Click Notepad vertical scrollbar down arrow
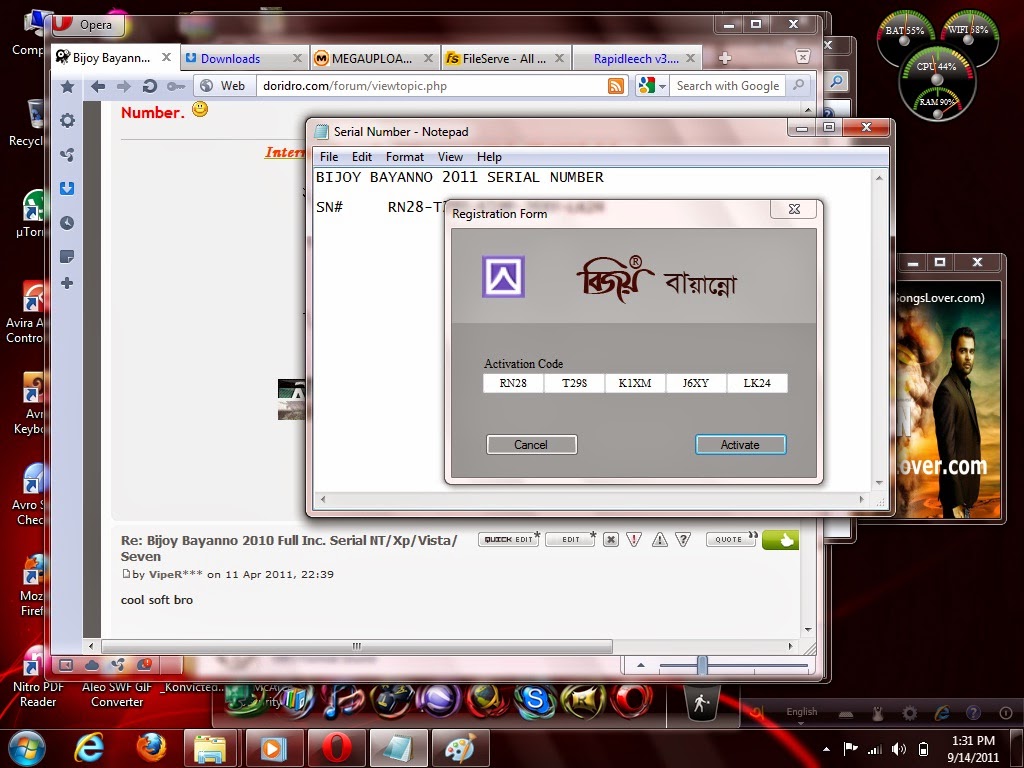Image resolution: width=1024 pixels, height=768 pixels. tap(879, 483)
